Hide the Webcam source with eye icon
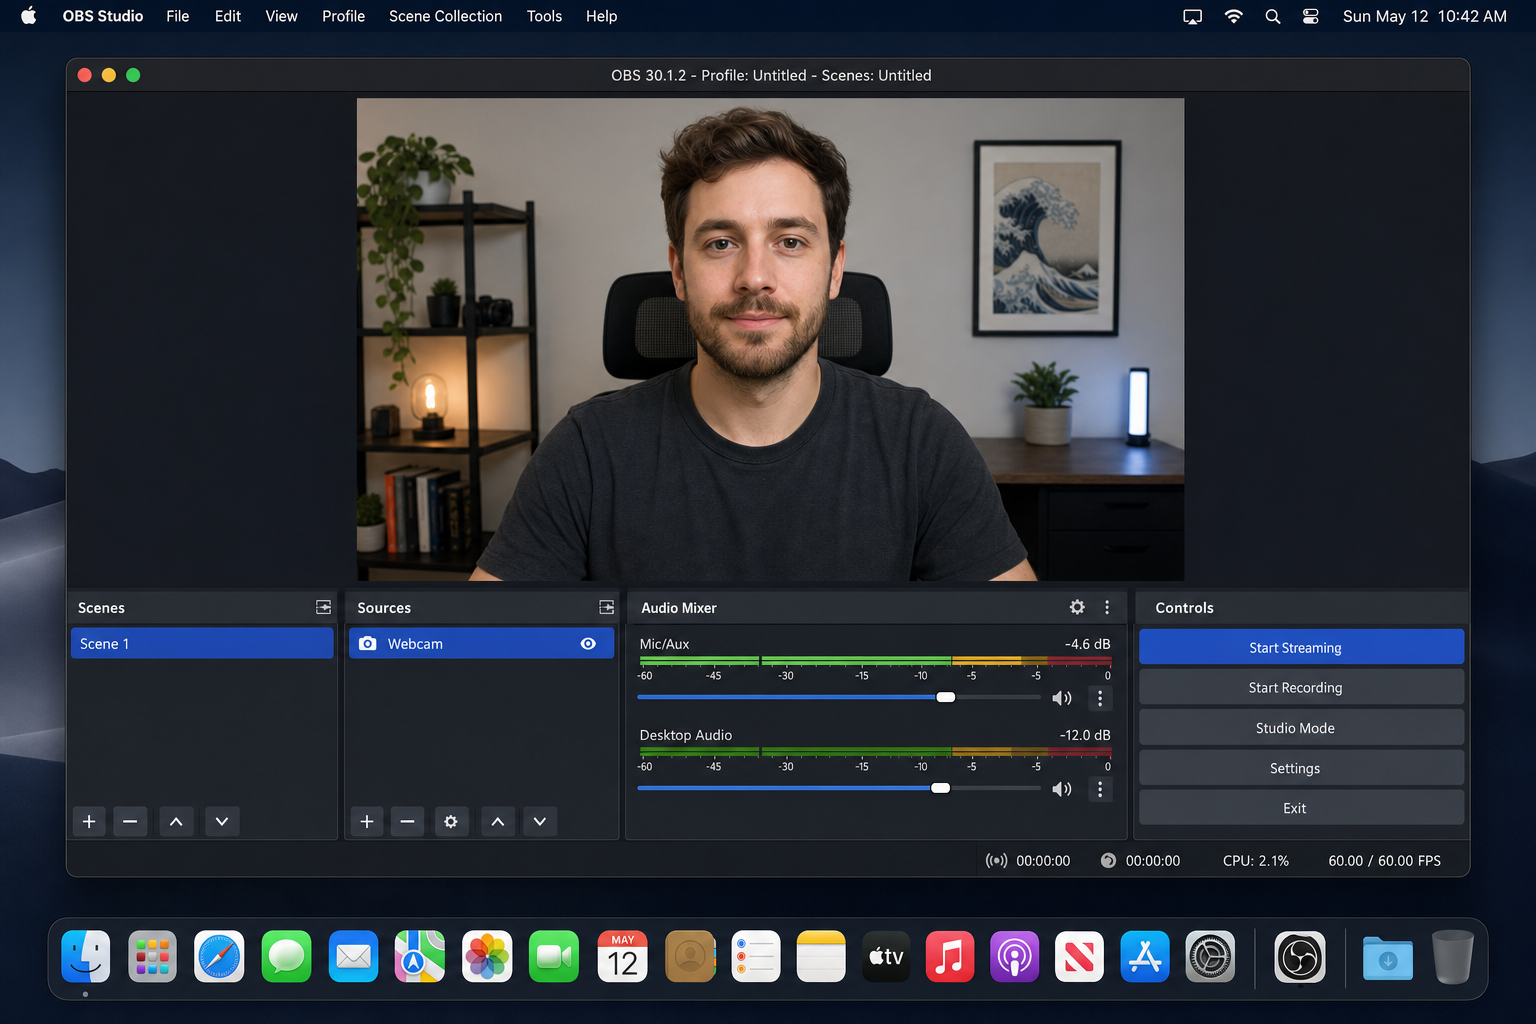This screenshot has height=1024, width=1536. point(588,643)
